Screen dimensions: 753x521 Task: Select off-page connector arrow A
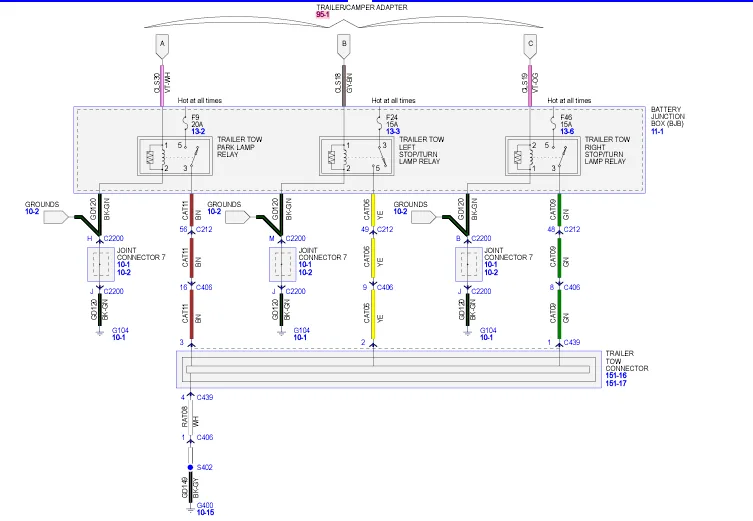coord(162,46)
